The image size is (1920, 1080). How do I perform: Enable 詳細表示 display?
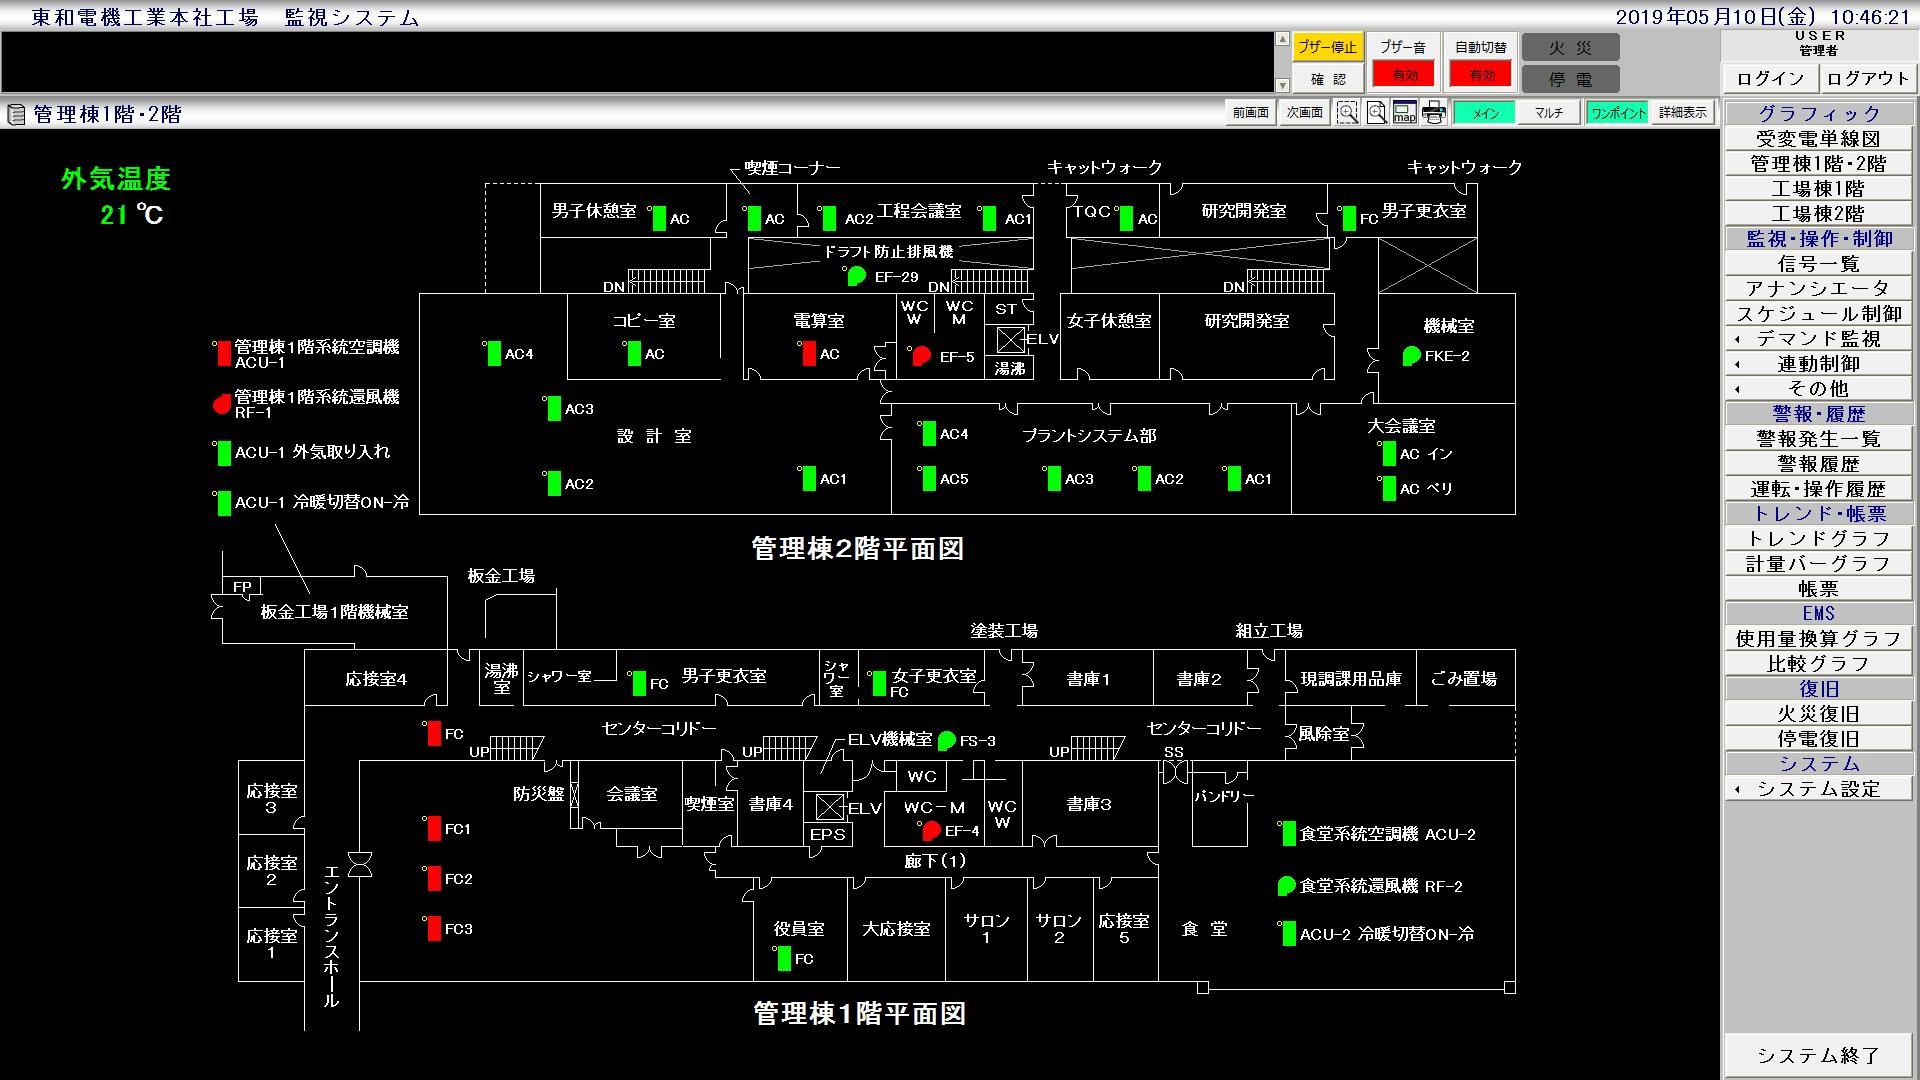1682,113
